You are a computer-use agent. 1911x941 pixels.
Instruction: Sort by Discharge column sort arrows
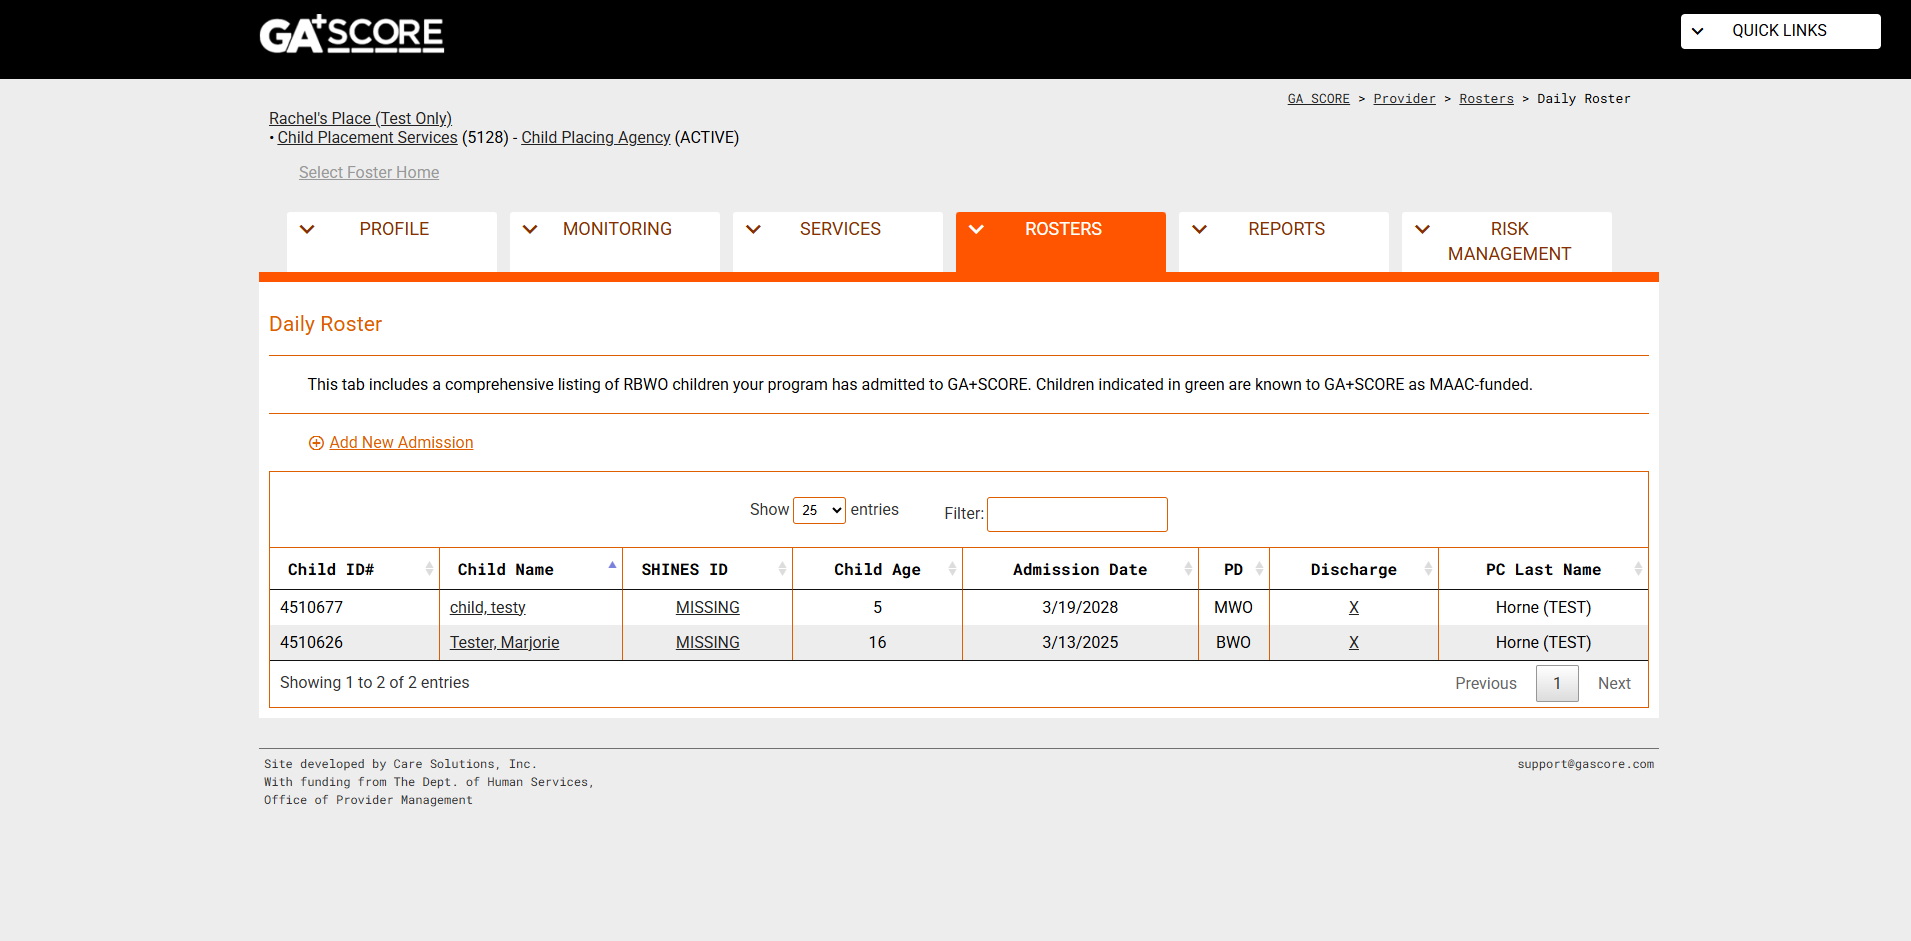click(x=1427, y=569)
